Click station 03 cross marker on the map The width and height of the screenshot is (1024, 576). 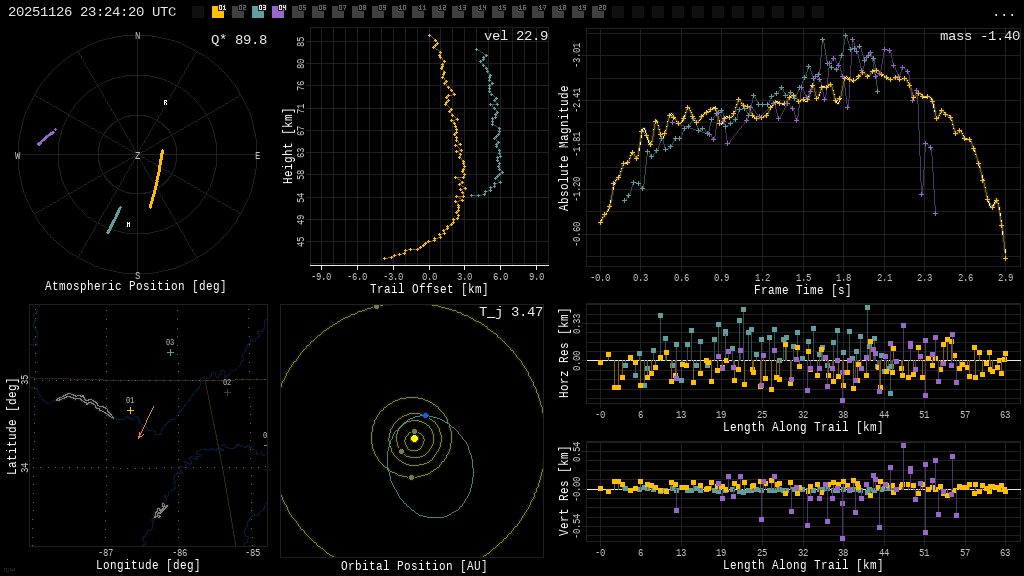[x=170, y=352]
